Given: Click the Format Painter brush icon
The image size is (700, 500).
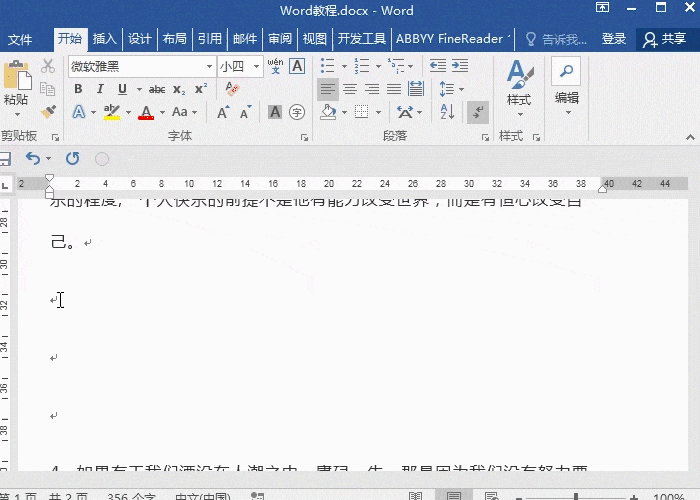Looking at the screenshot, I should click(x=48, y=110).
